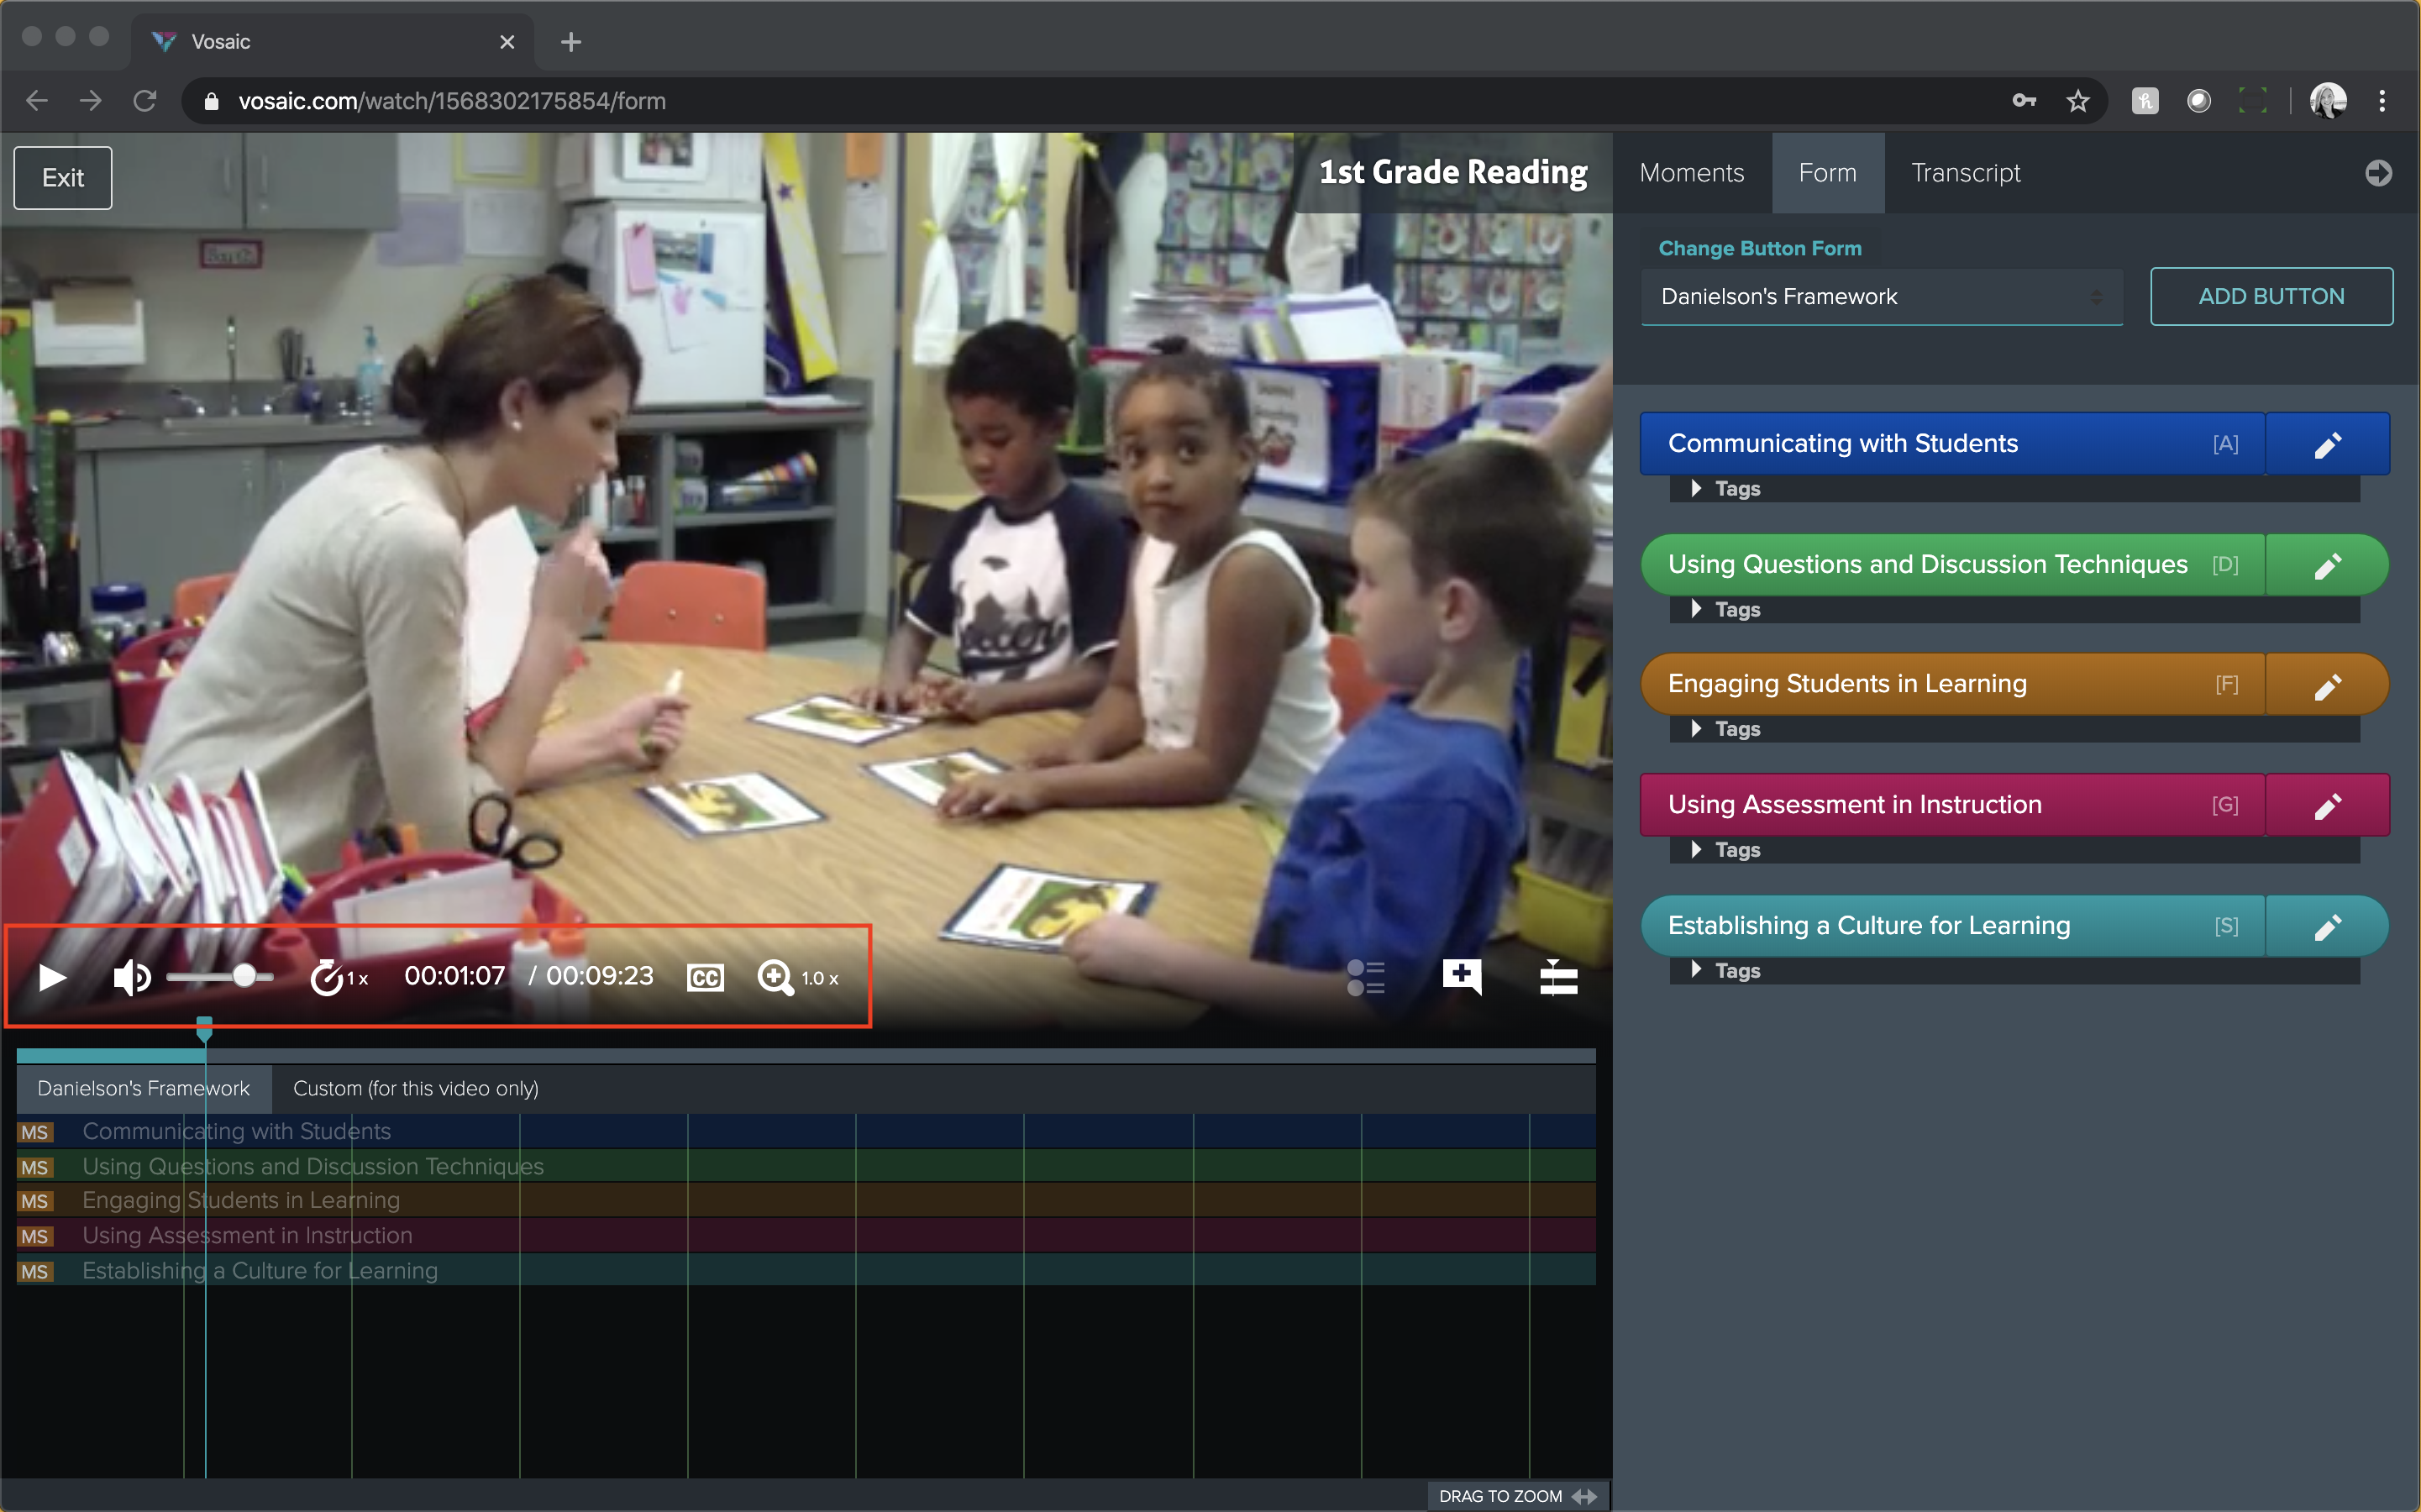The height and width of the screenshot is (1512, 2421).
Task: Select Using Assessment in Instruction timeline row
Action: pyautogui.click(x=806, y=1235)
